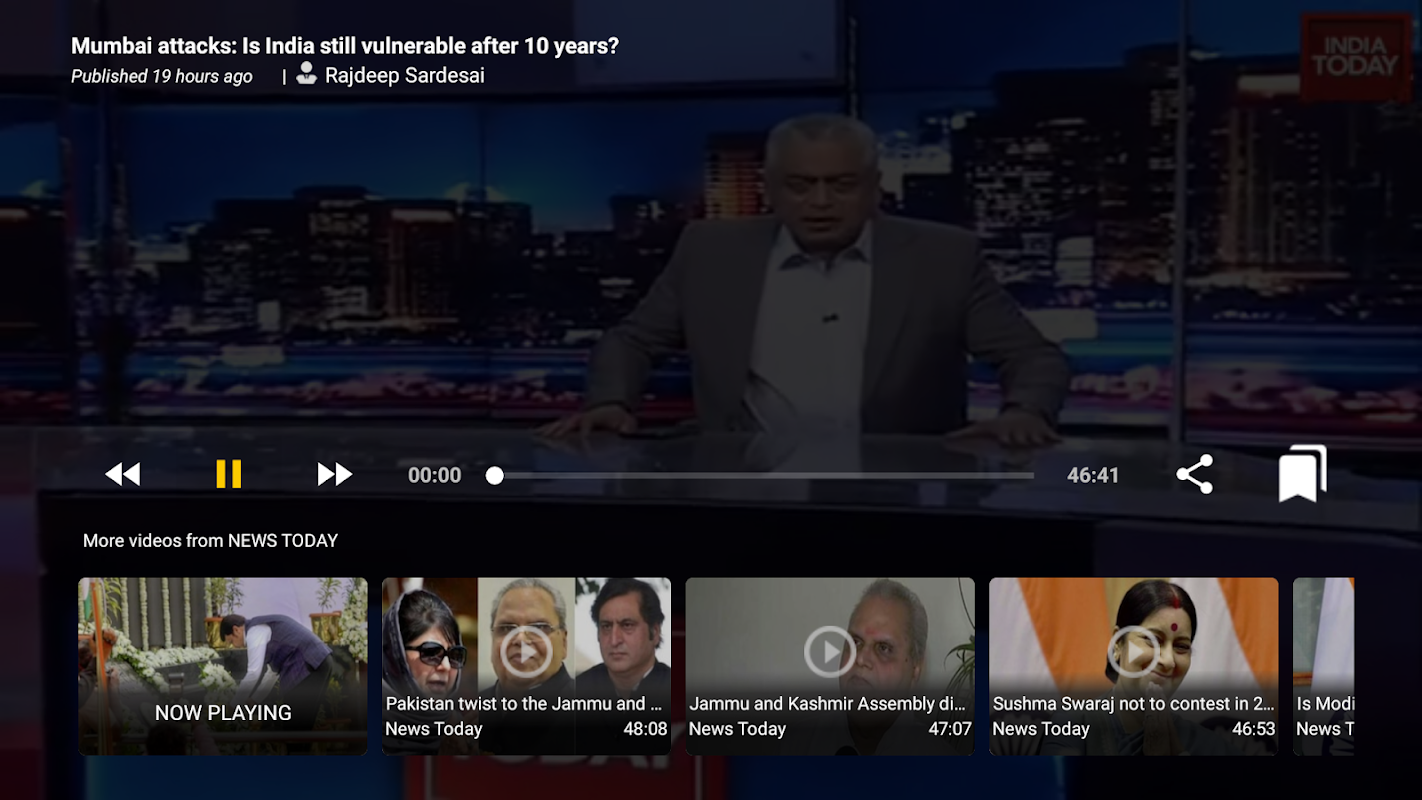Jump to middle of progress bar
The width and height of the screenshot is (1422, 800).
pyautogui.click(x=765, y=476)
